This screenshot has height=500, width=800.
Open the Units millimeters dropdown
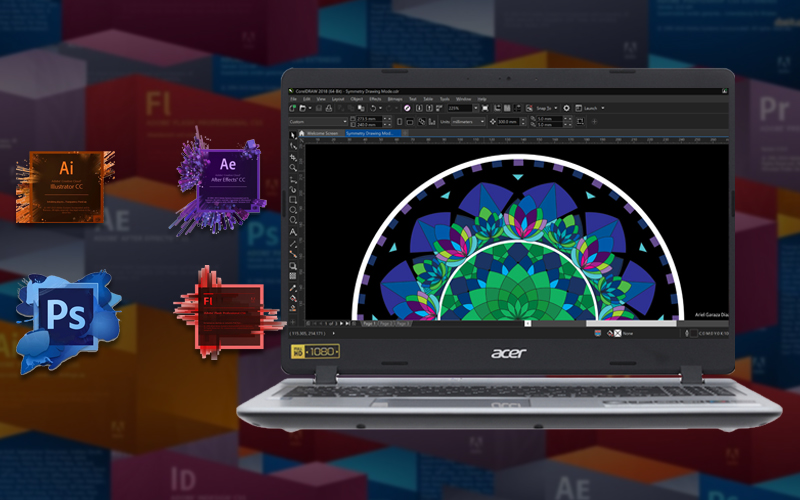tap(468, 121)
